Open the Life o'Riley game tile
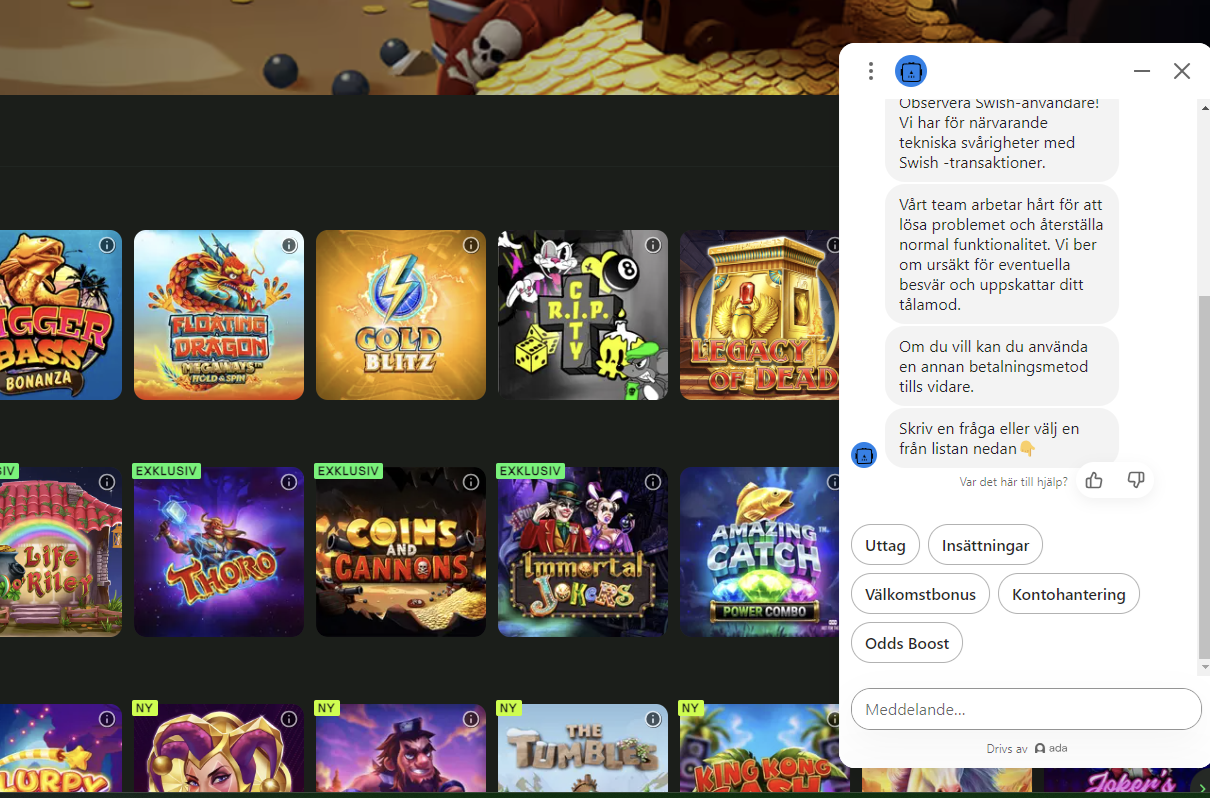Screen dimensions: 1210x798 [61, 552]
